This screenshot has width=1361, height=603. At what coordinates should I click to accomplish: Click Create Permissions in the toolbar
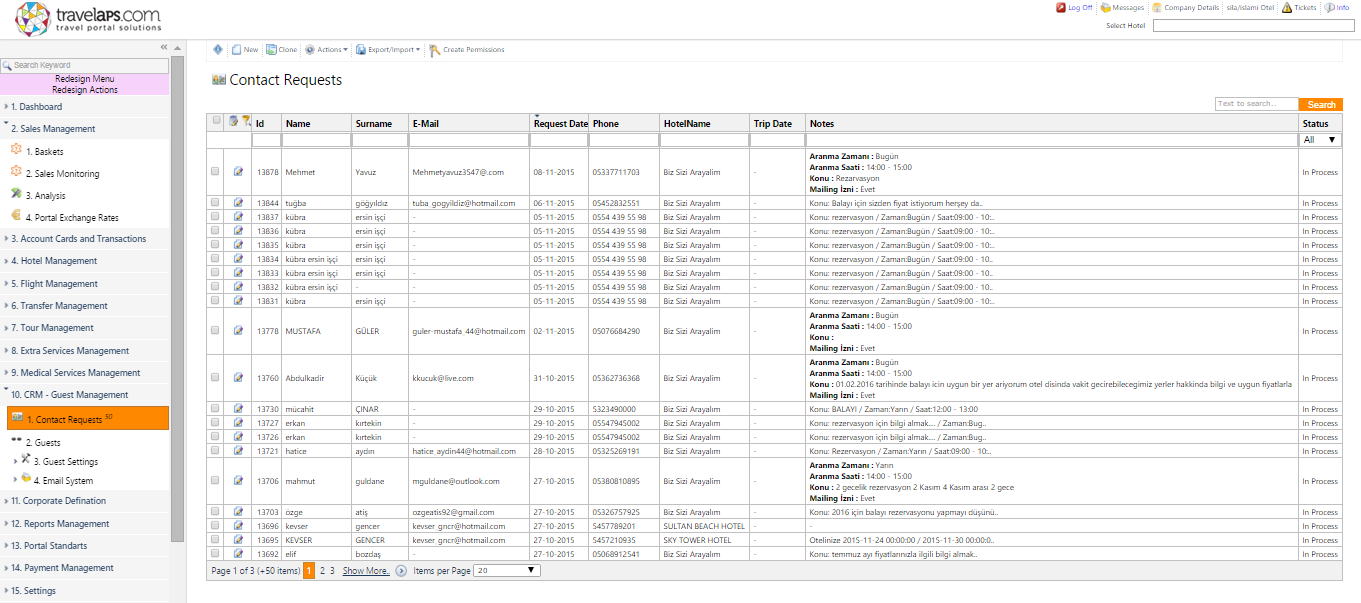click(x=467, y=49)
